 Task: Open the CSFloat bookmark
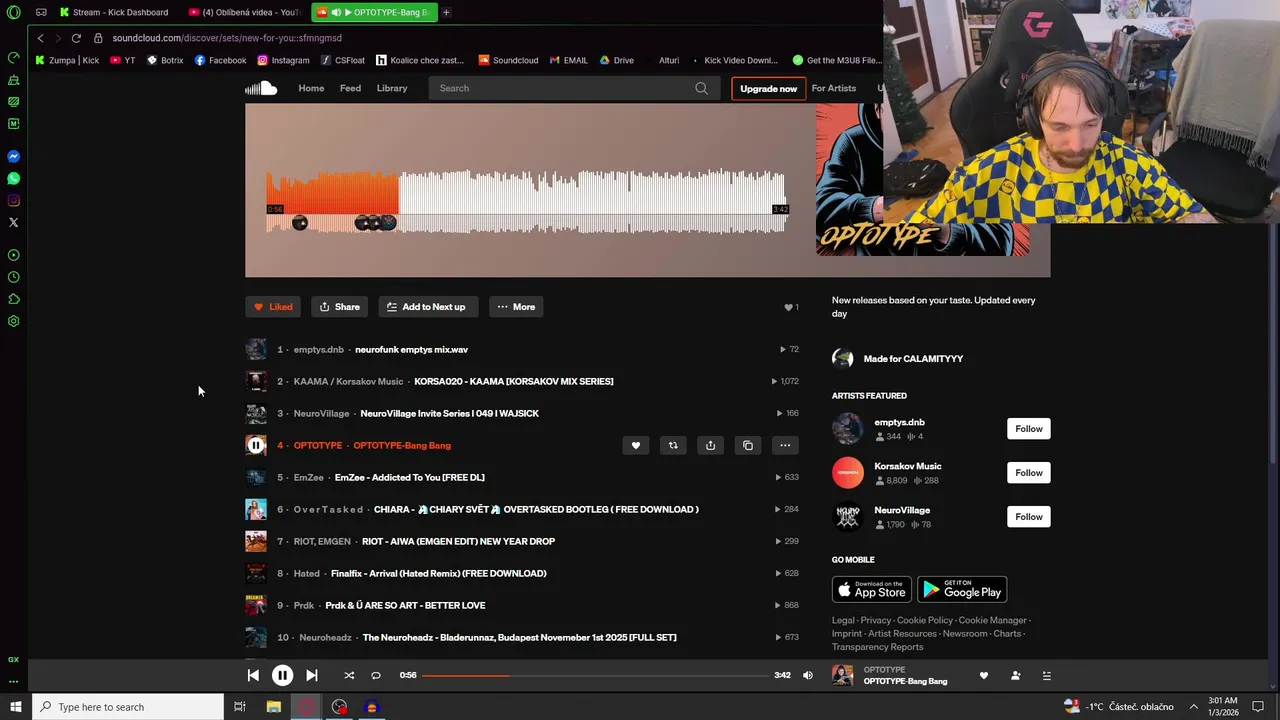pos(343,60)
